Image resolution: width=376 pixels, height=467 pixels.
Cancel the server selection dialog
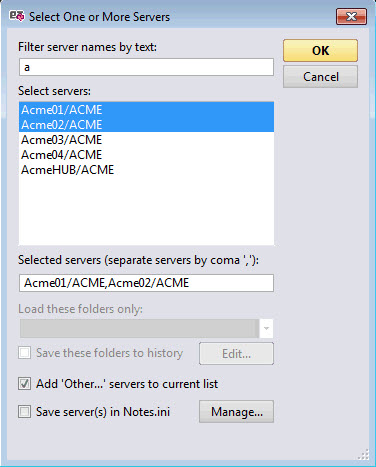click(320, 77)
